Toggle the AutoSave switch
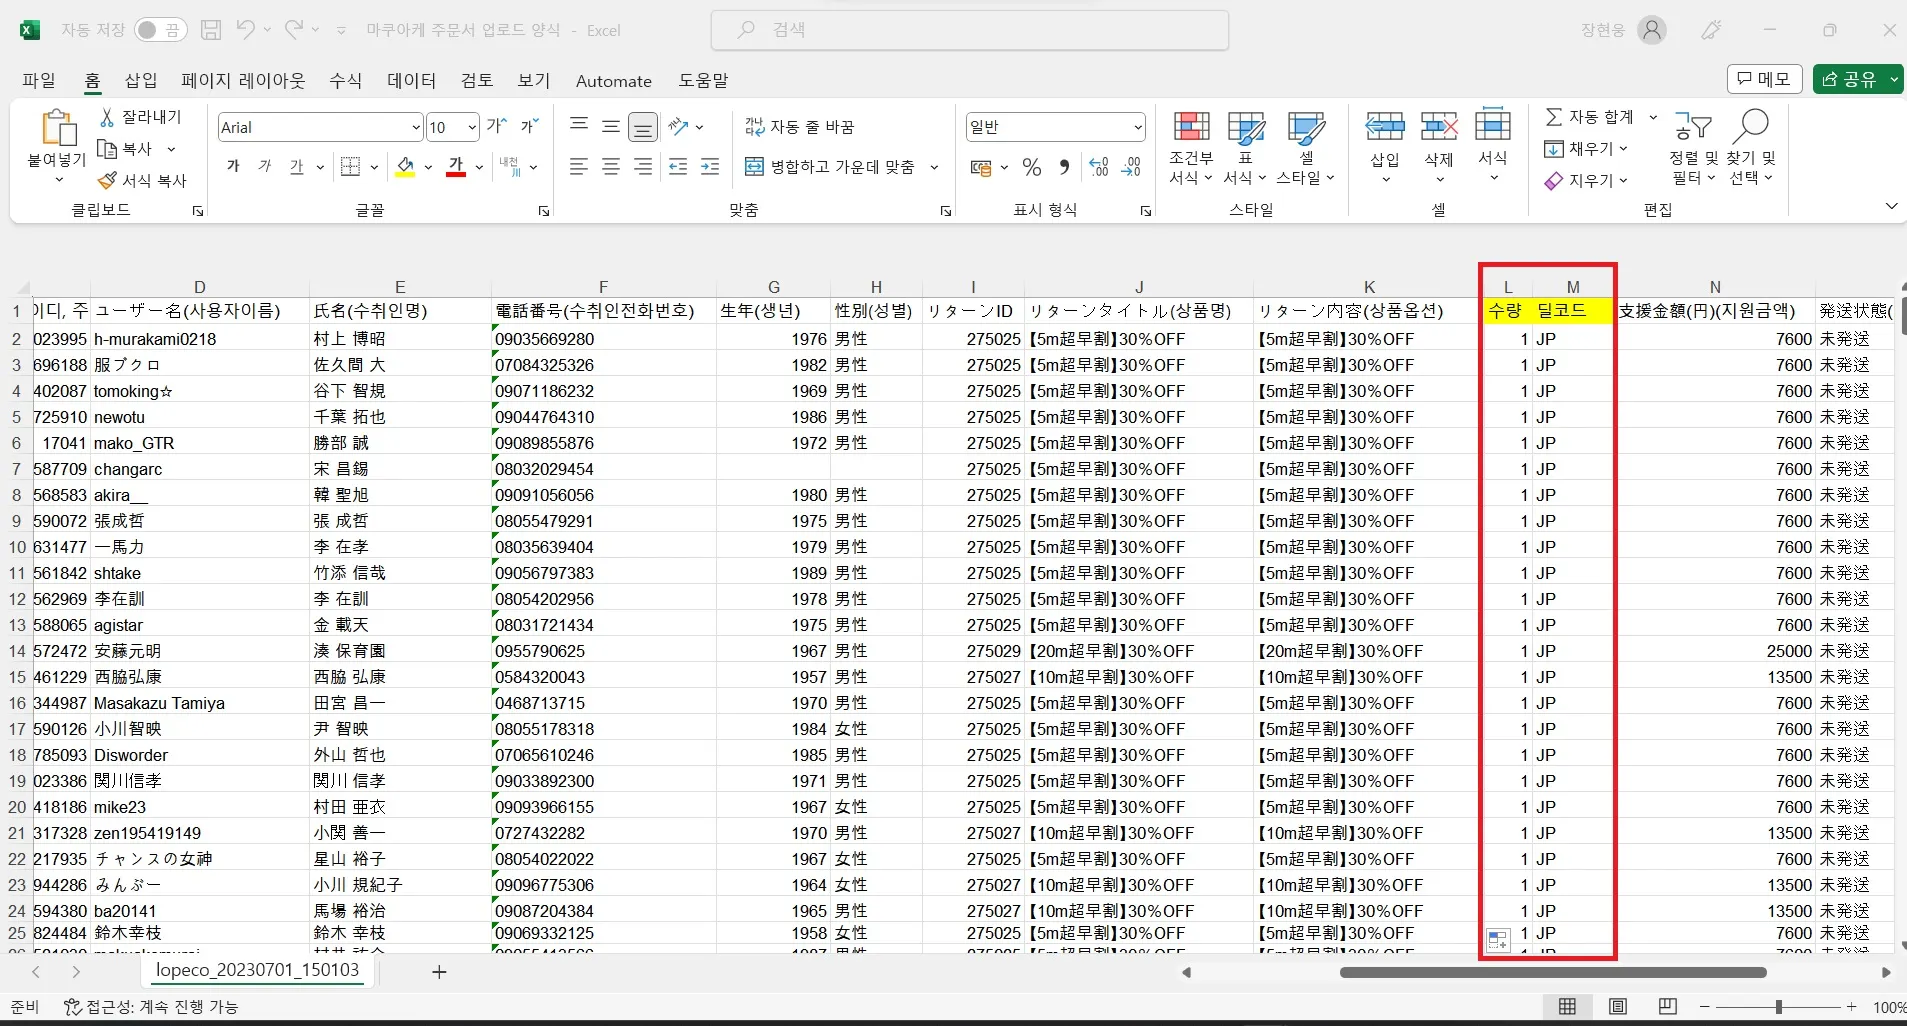Screen dimensions: 1907x1026 tap(160, 30)
